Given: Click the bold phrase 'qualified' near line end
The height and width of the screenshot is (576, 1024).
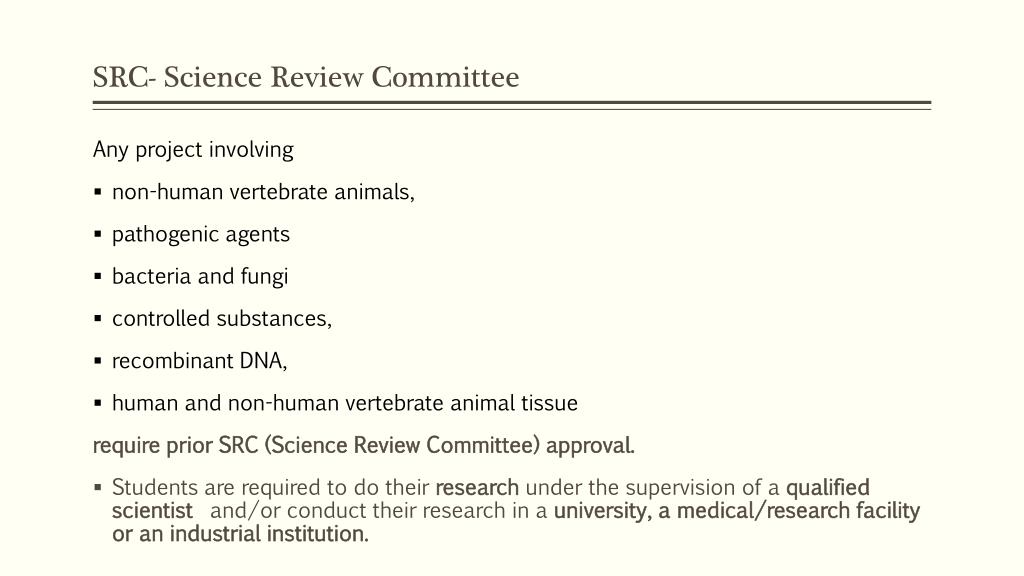Looking at the screenshot, I should point(827,488).
